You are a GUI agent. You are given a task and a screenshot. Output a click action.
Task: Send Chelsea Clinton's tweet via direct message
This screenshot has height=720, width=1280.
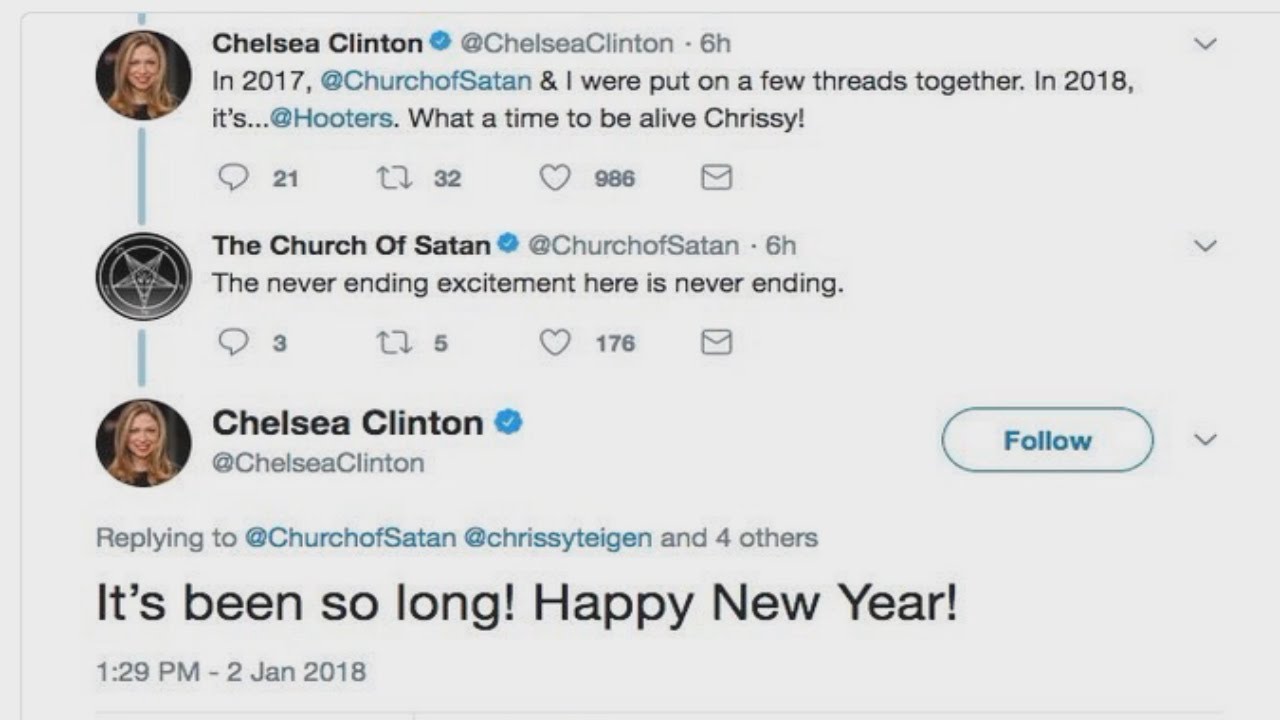click(716, 178)
